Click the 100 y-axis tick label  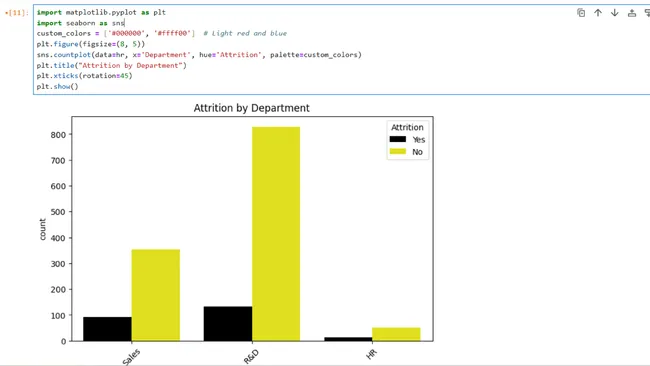pos(58,315)
